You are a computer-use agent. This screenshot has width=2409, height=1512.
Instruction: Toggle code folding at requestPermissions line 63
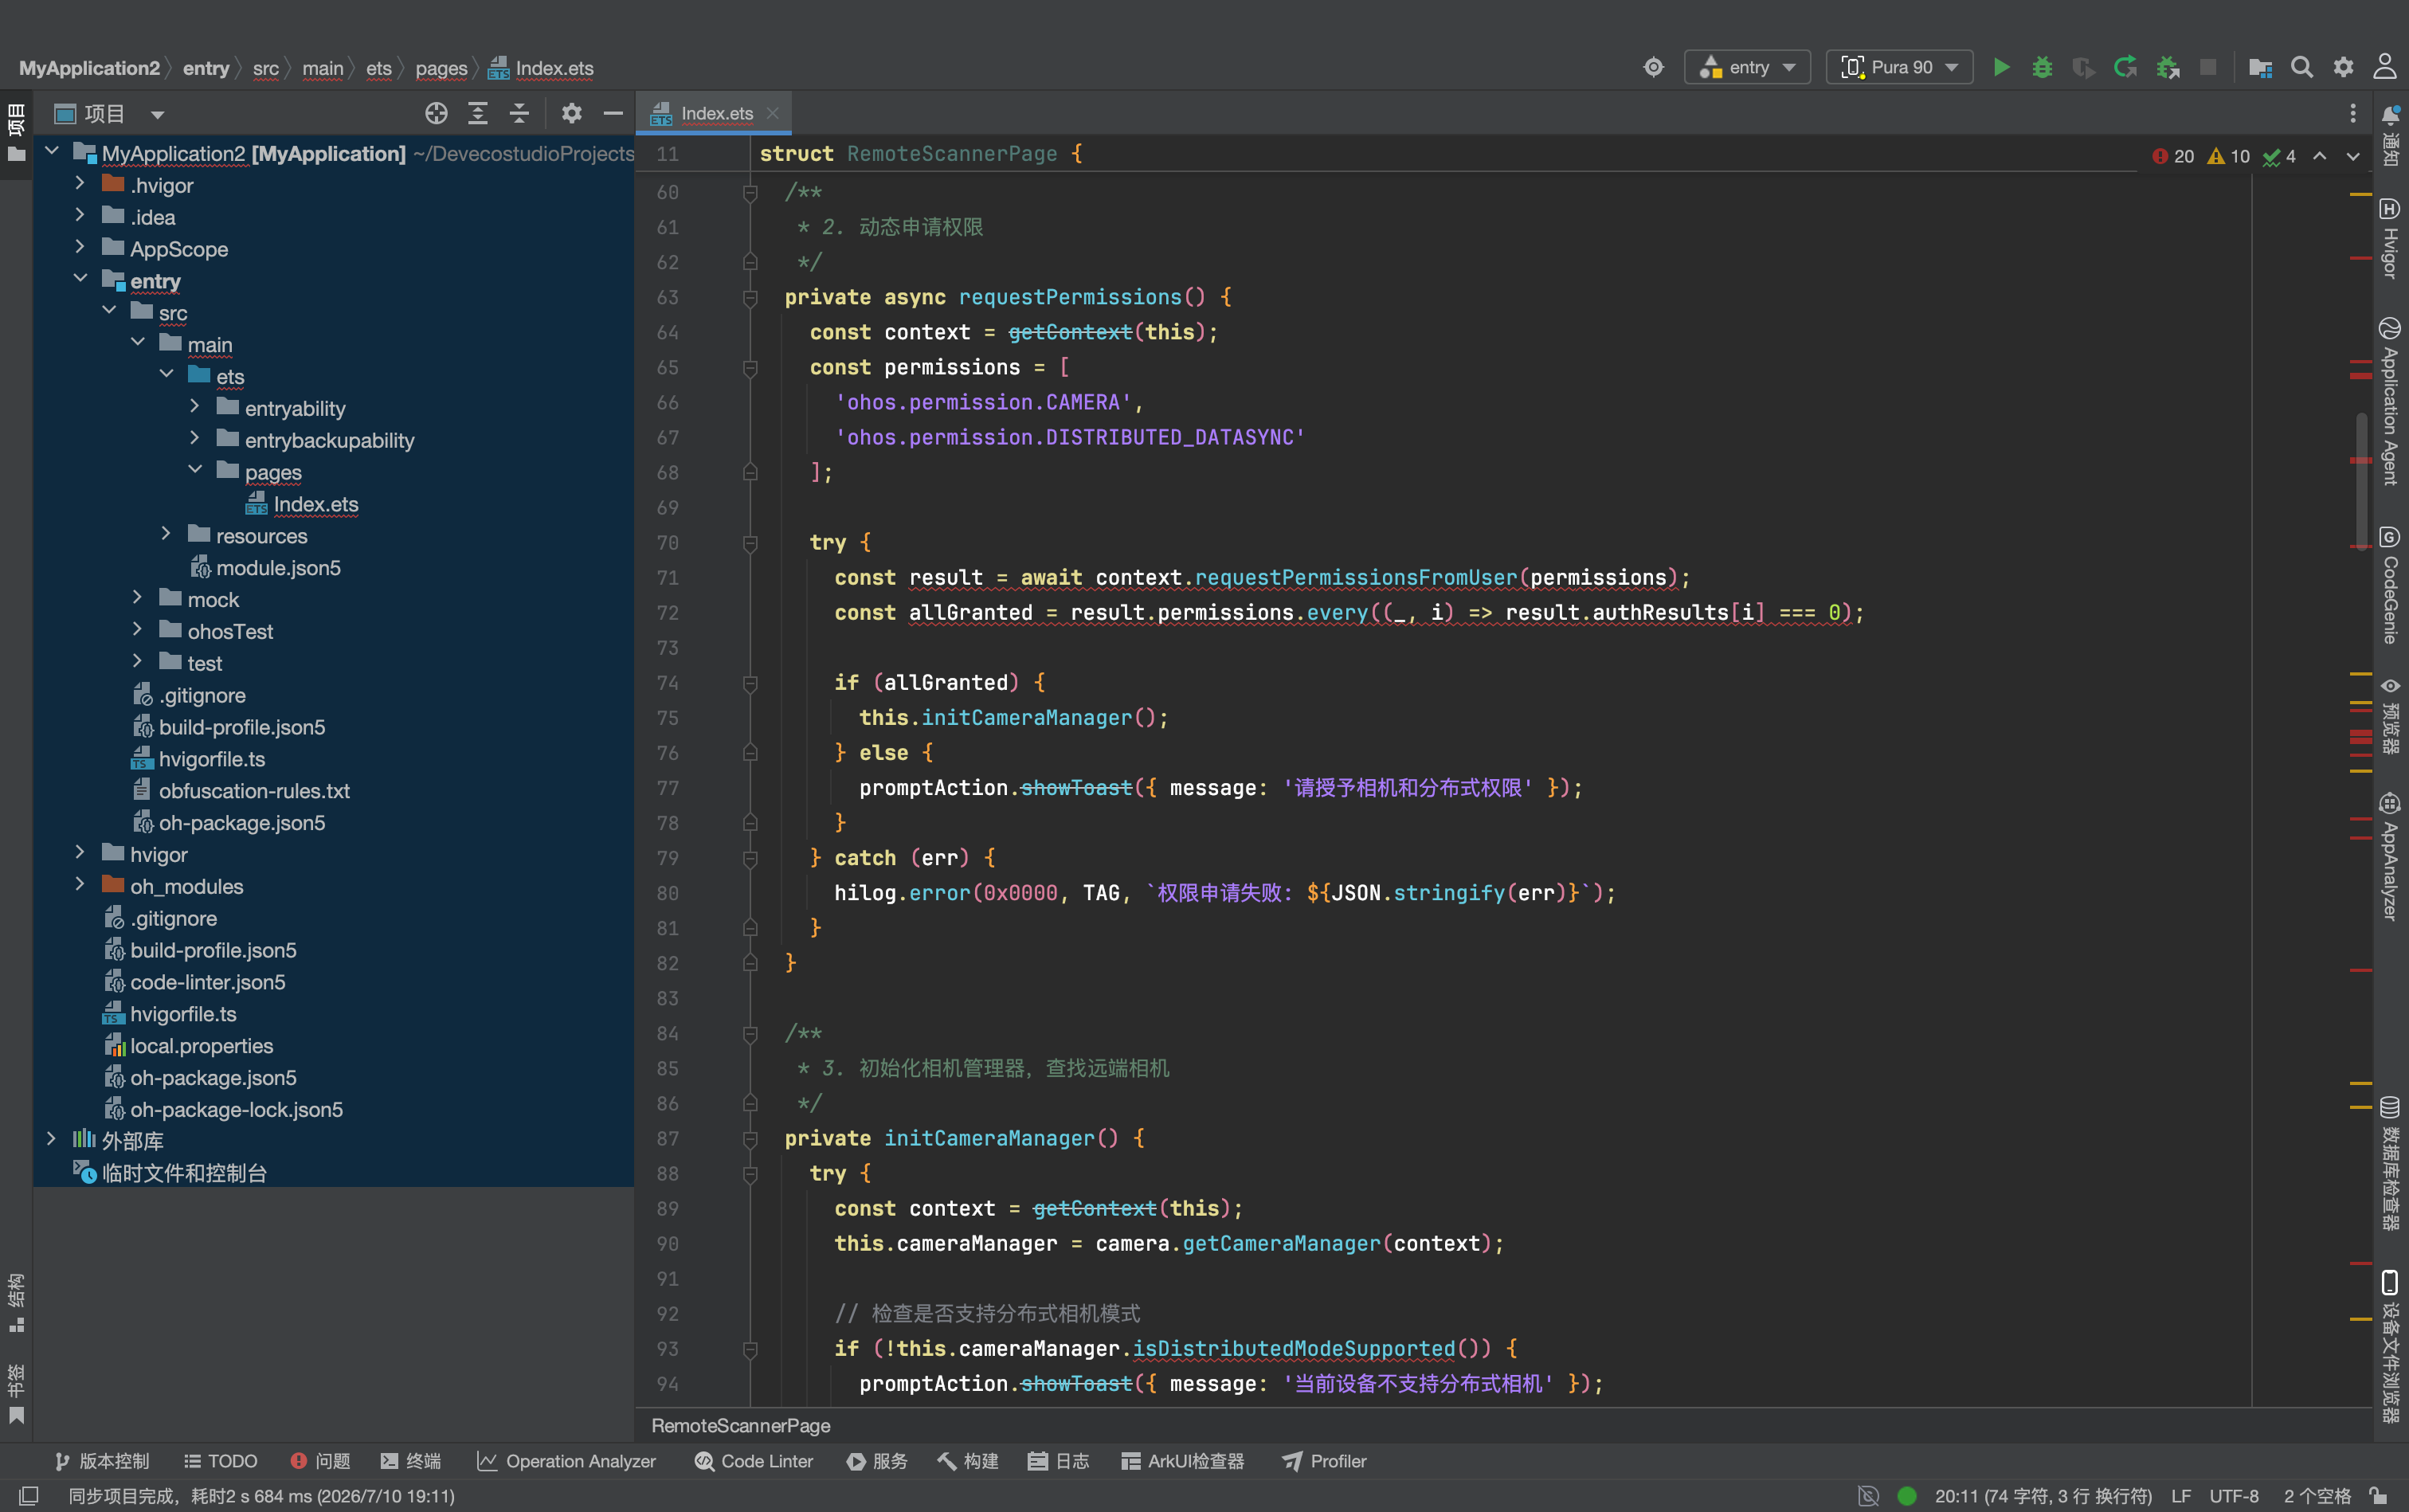pyautogui.click(x=750, y=297)
